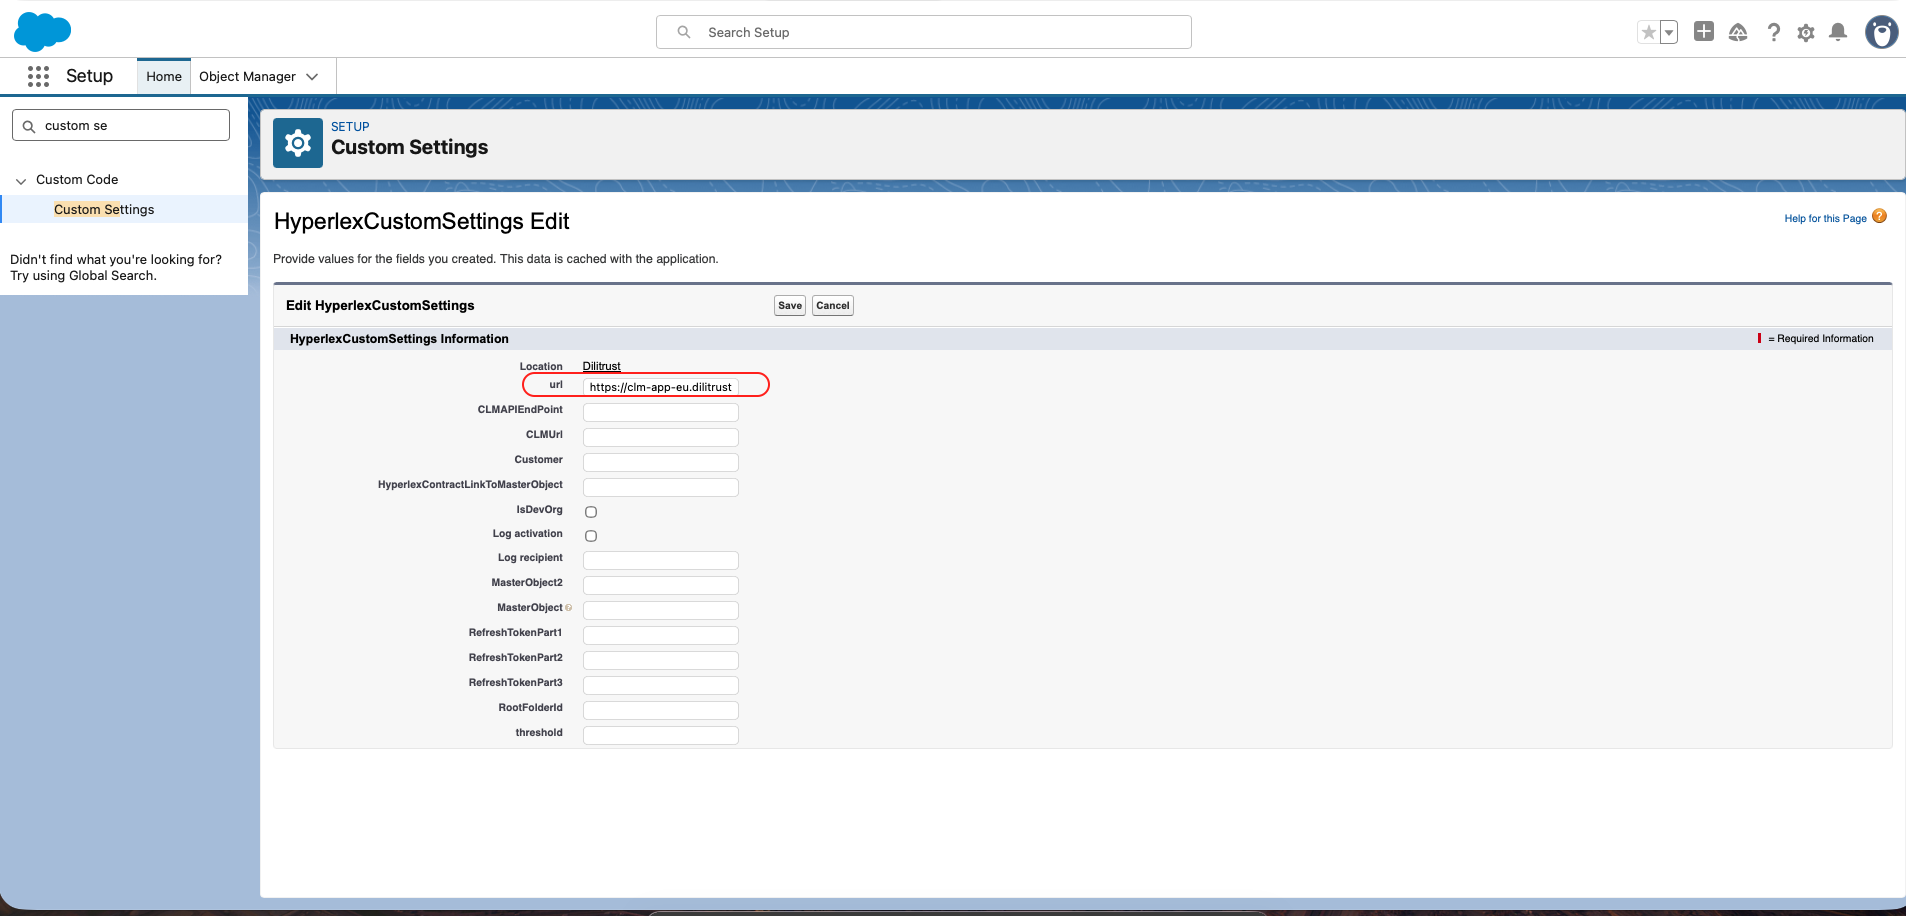Click the Cancel button
This screenshot has width=1906, height=916.
(833, 306)
